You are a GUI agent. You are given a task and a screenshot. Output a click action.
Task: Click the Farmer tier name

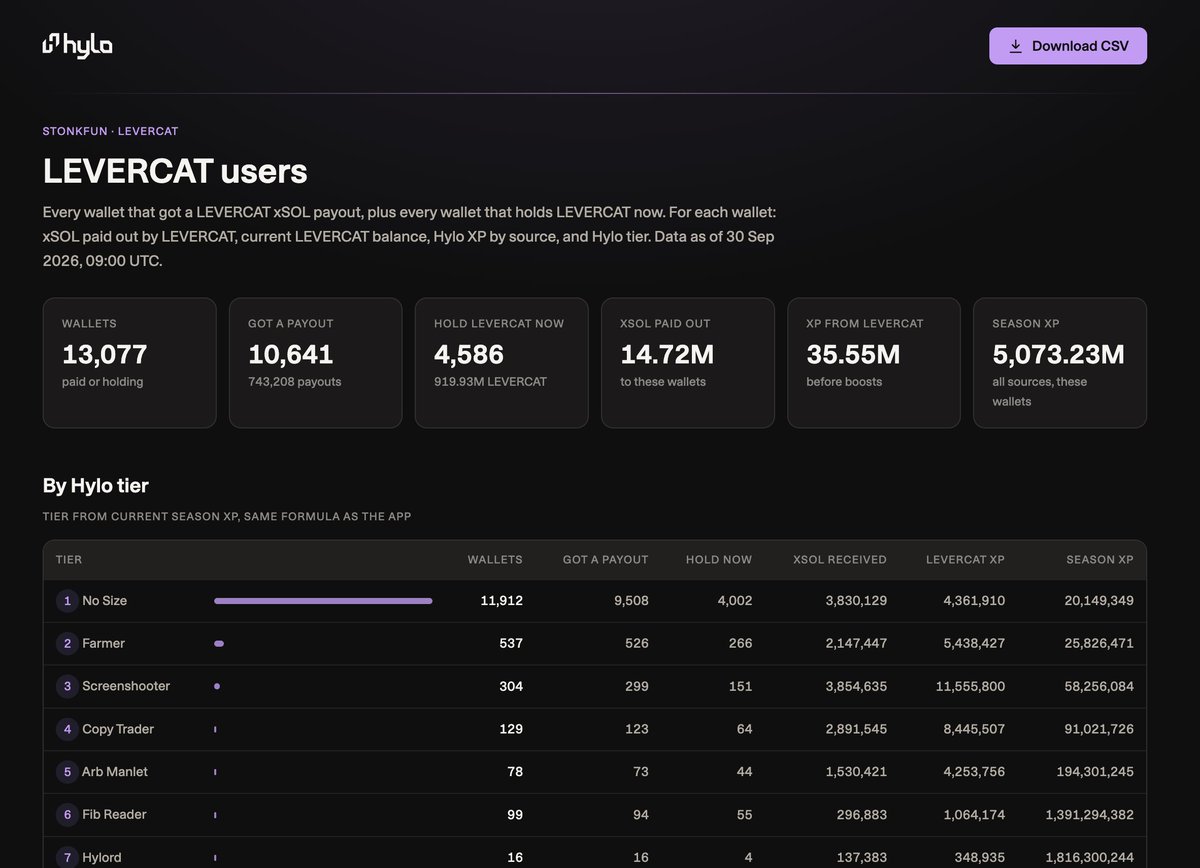103,644
